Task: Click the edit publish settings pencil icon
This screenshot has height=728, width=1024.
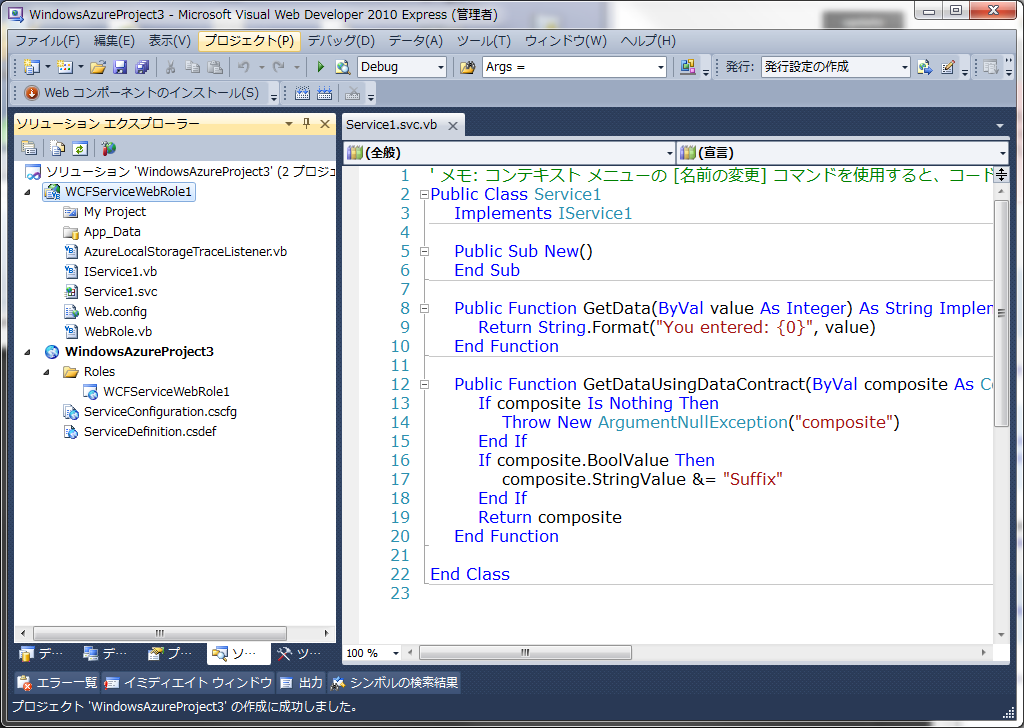Action: [x=948, y=67]
